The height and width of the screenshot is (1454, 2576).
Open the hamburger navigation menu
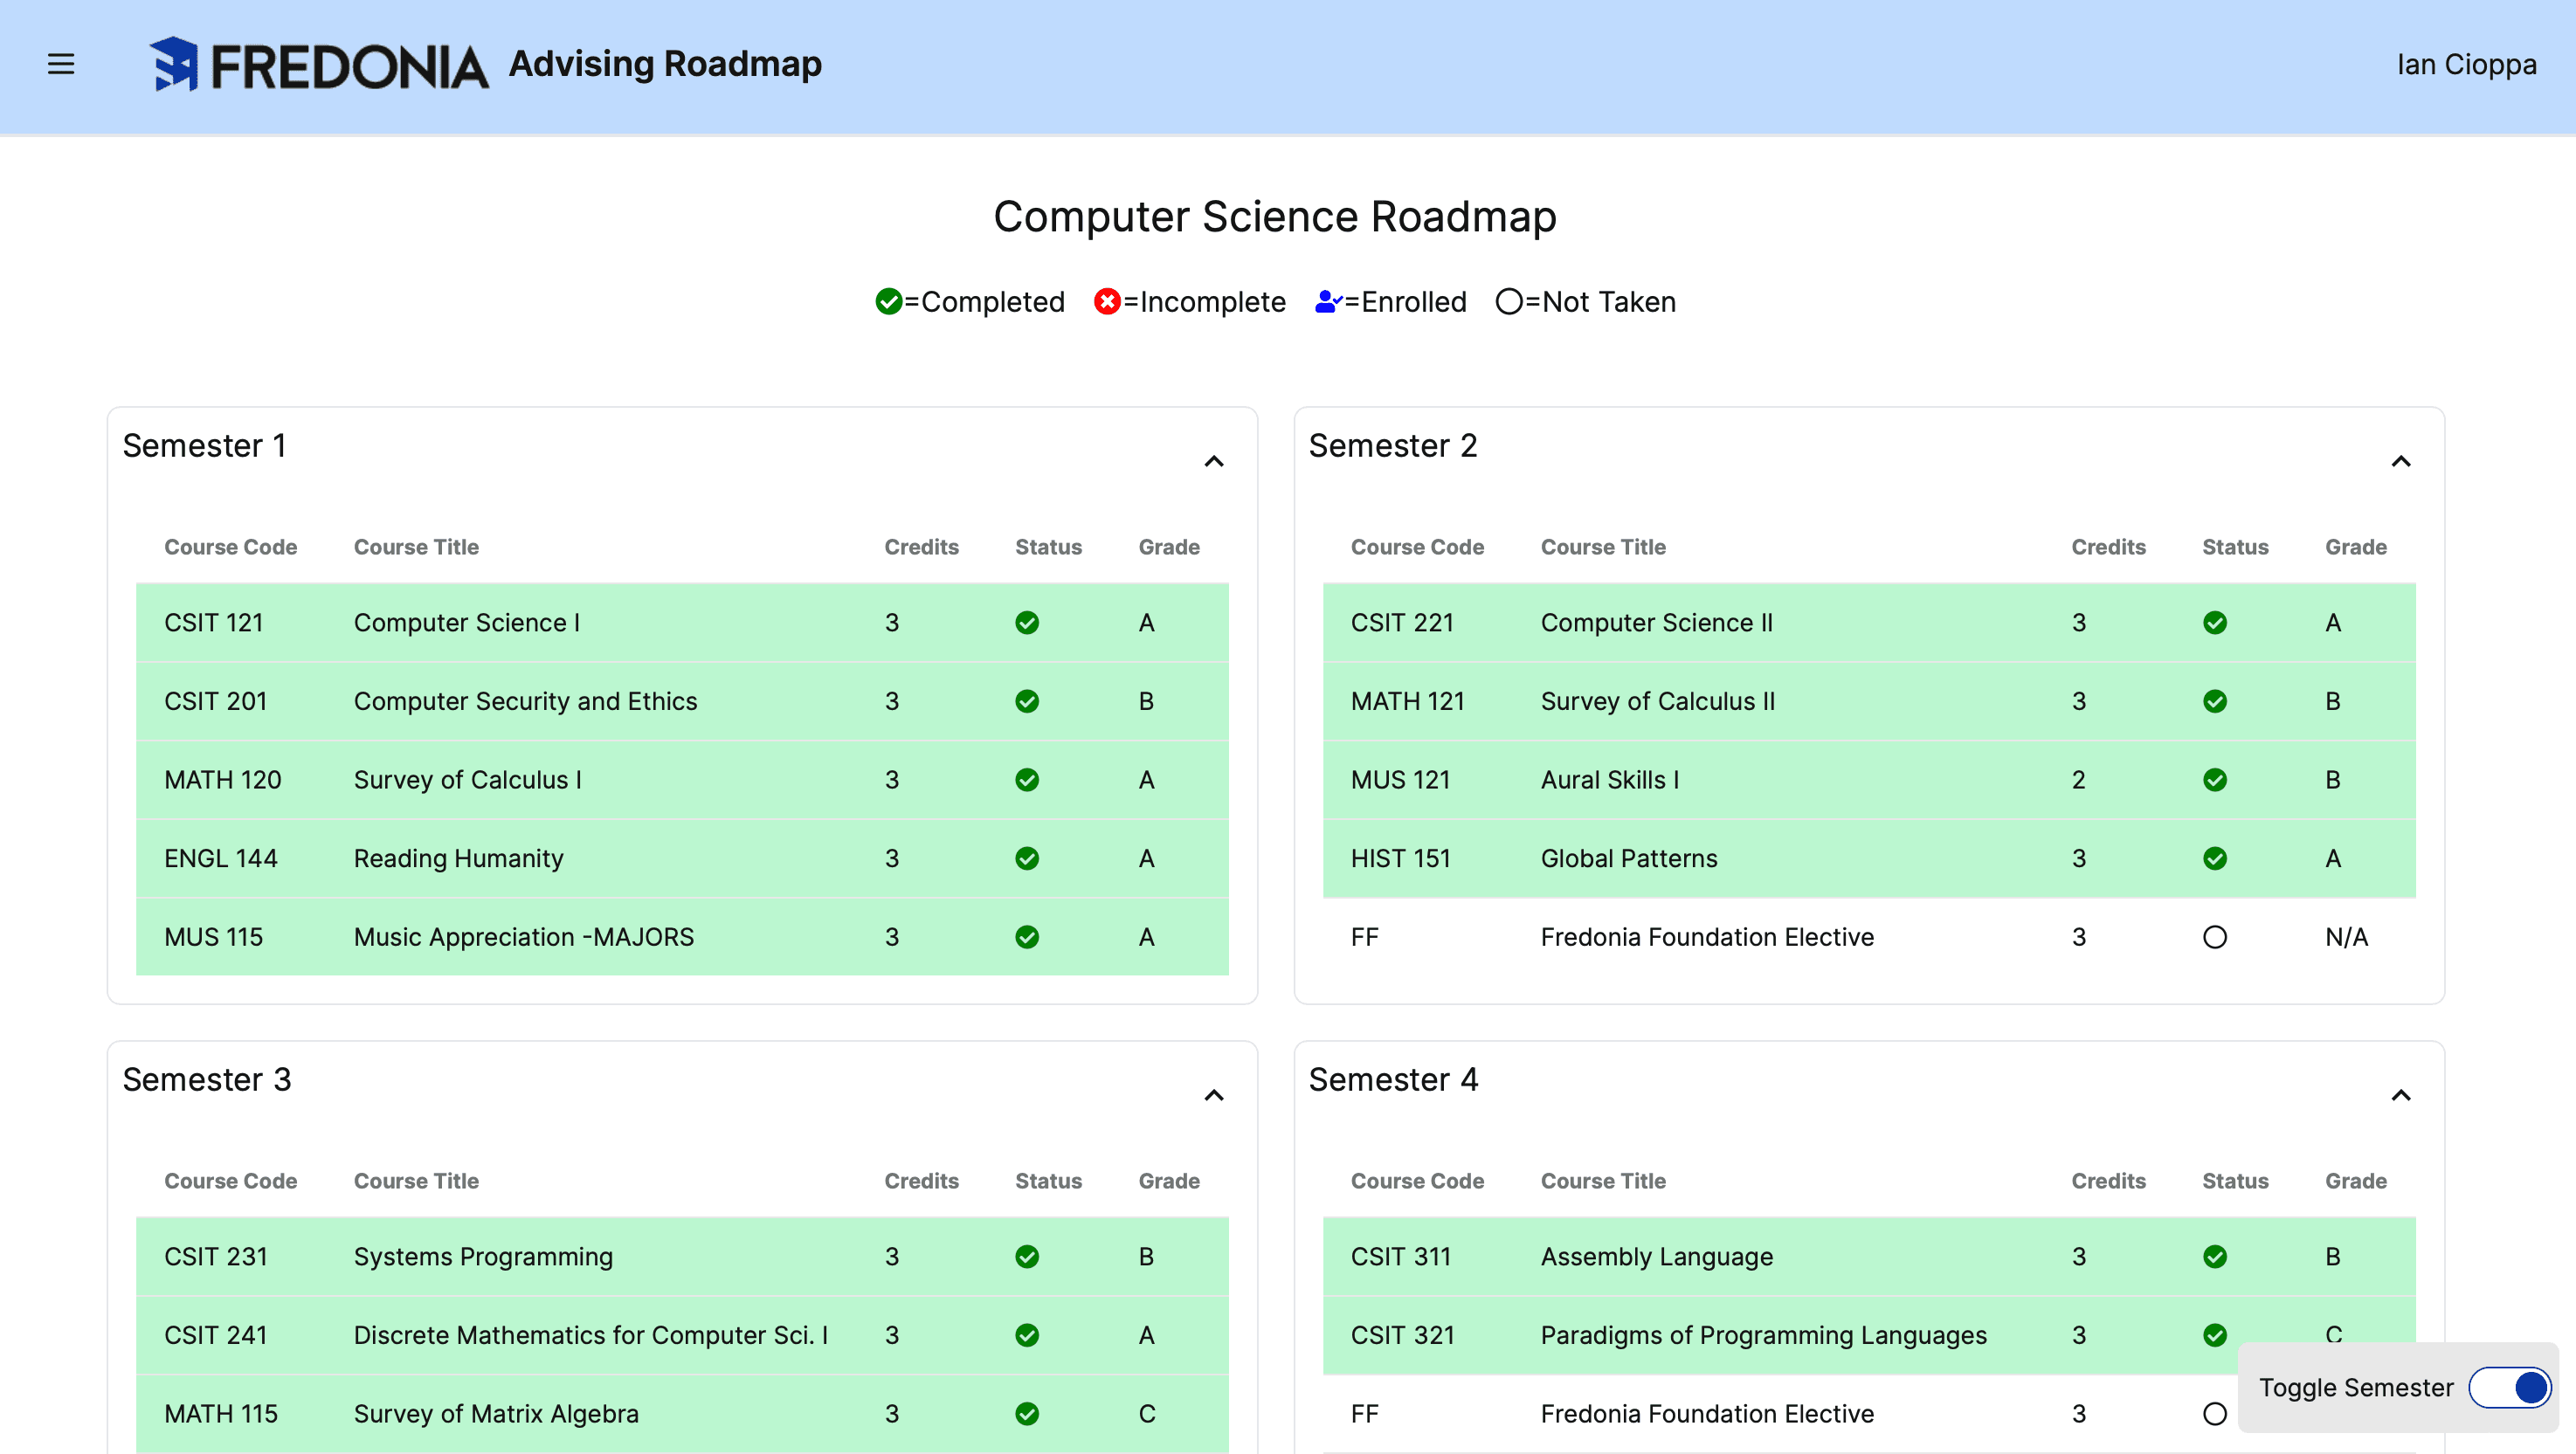point(61,64)
